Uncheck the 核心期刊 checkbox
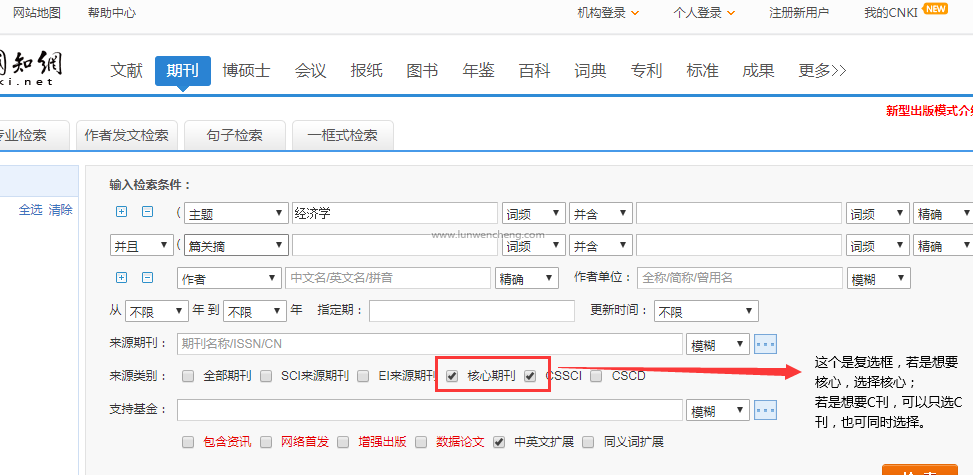Screen dimensions: 973x475 (x=452, y=376)
